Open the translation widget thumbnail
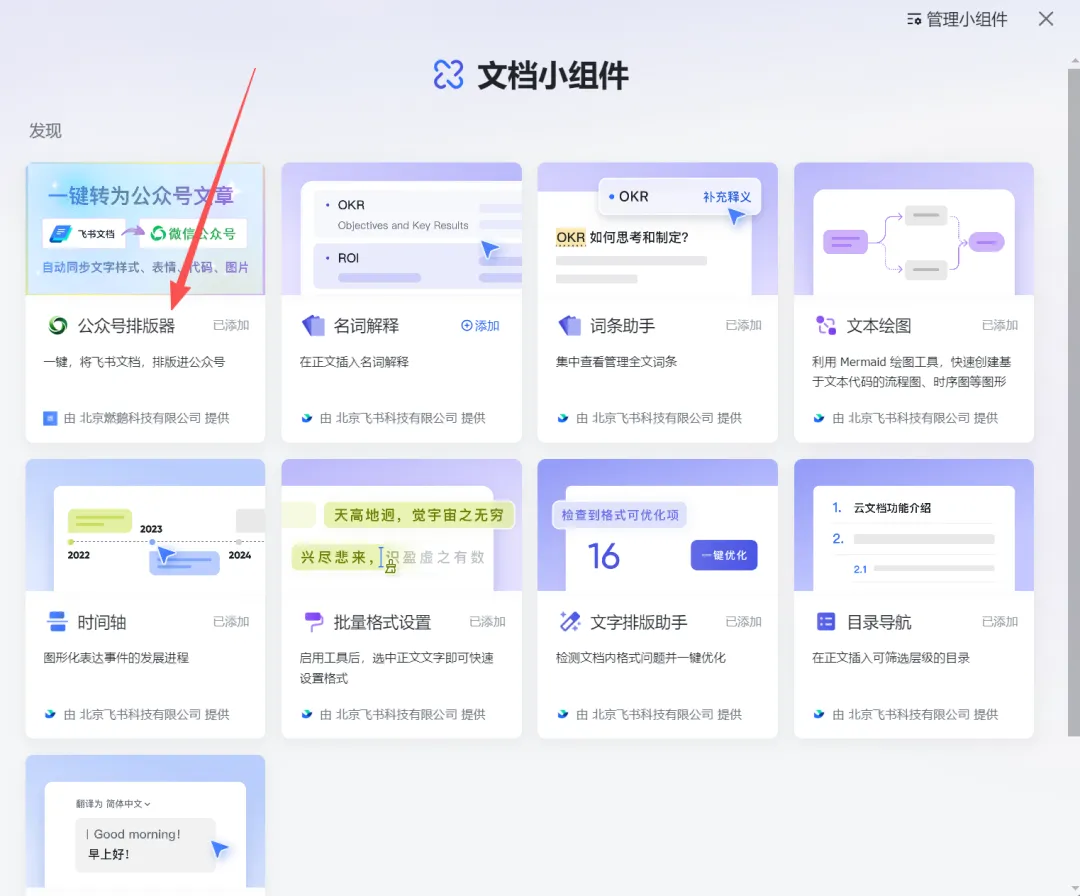Image resolution: width=1080 pixels, height=896 pixels. (145, 821)
